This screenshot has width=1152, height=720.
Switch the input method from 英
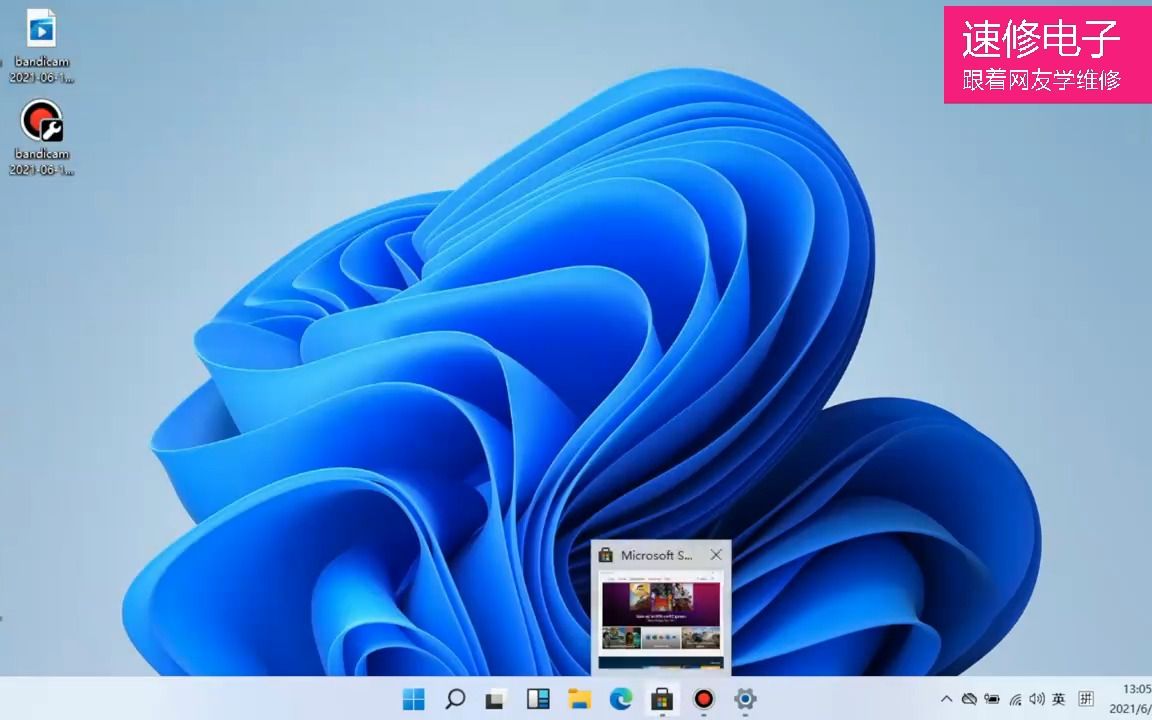[1062, 700]
